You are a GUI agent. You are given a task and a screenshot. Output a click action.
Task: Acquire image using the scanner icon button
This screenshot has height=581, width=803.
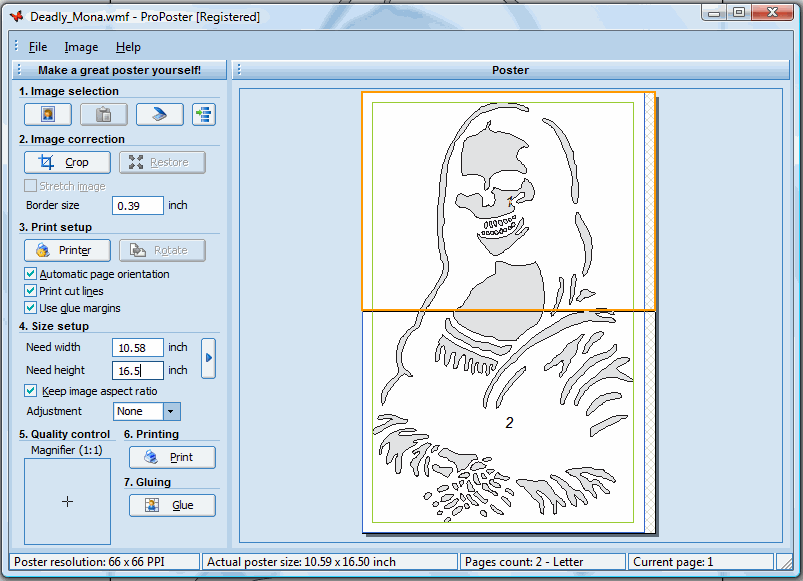pyautogui.click(x=159, y=114)
